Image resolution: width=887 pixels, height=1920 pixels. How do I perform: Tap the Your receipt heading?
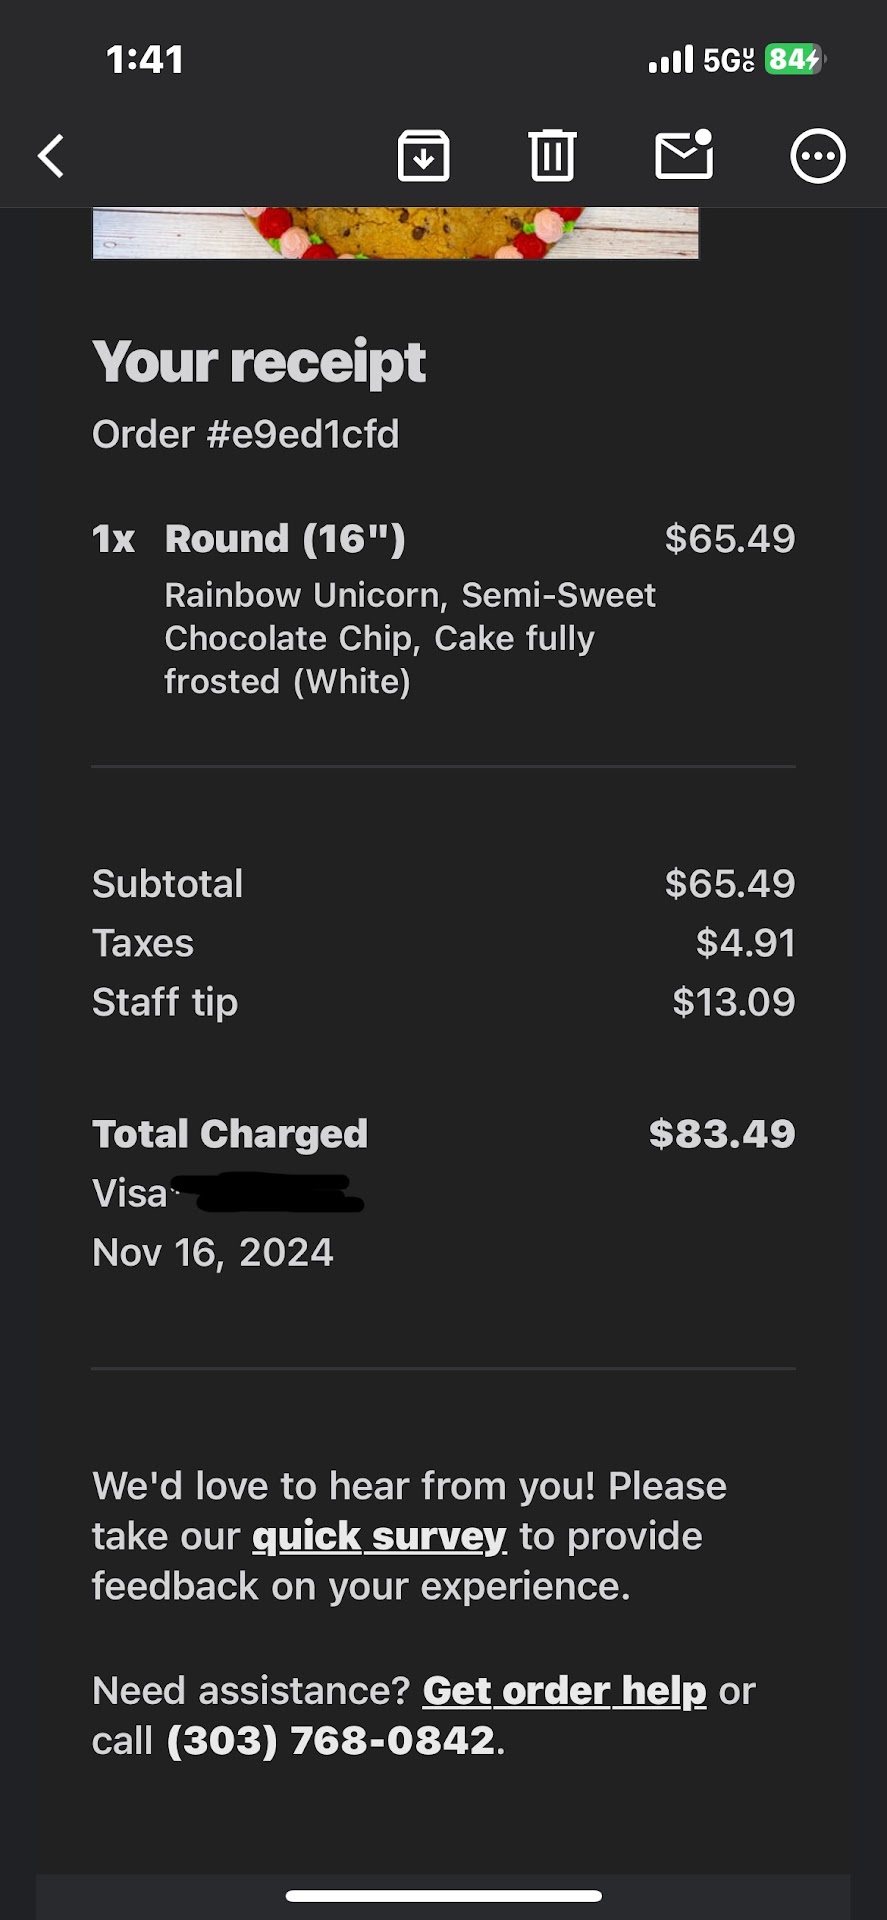259,362
